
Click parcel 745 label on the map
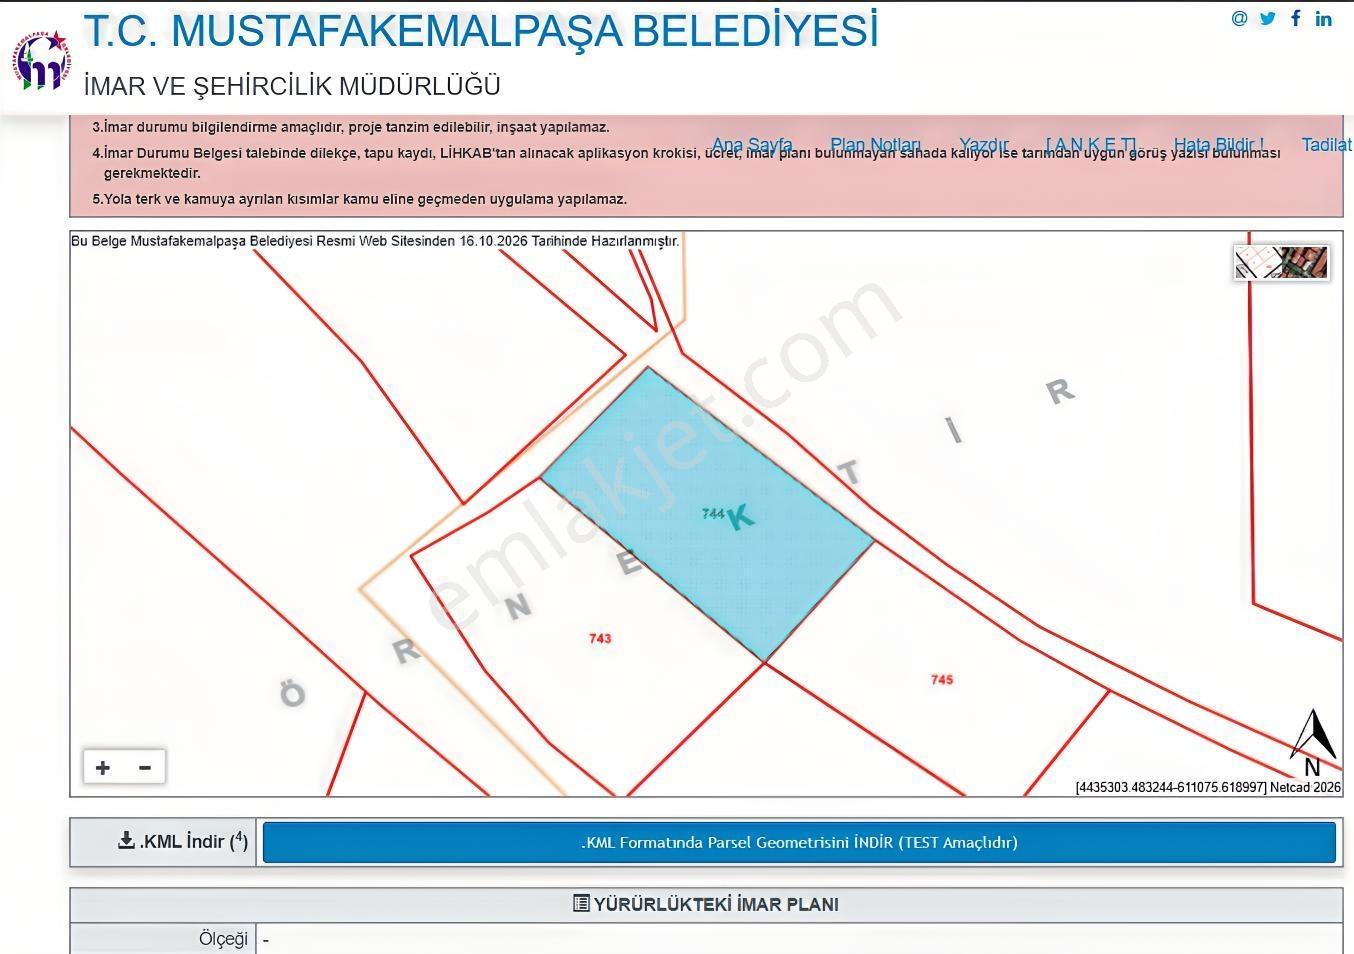(x=942, y=679)
